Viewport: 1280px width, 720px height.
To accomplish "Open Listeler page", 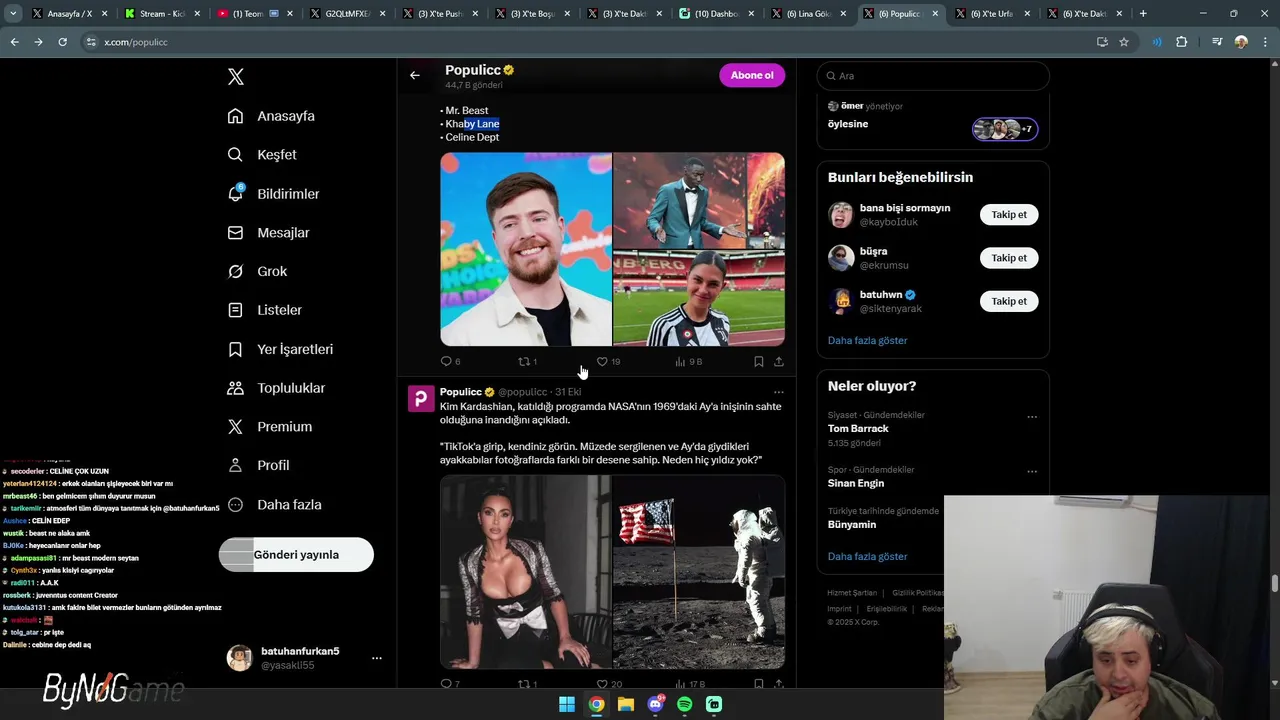I will pos(264,310).
